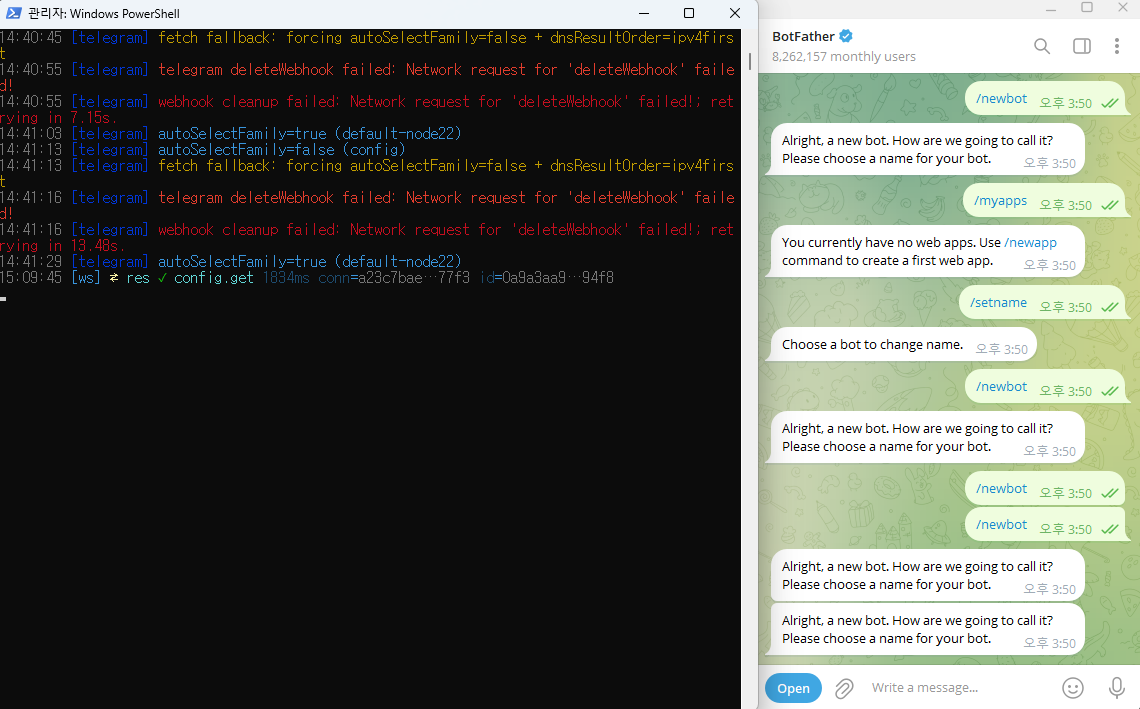Click the search icon in BotFather chat header
Image resolution: width=1140 pixels, height=709 pixels.
(x=1042, y=47)
